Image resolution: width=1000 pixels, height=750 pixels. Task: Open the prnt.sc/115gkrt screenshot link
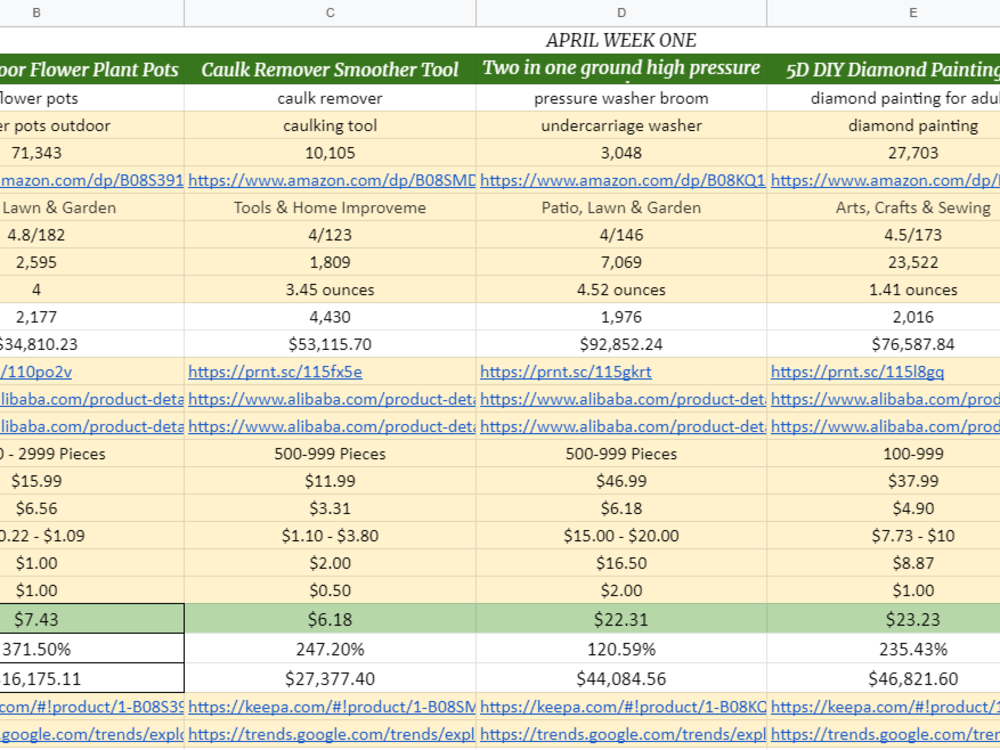click(566, 372)
